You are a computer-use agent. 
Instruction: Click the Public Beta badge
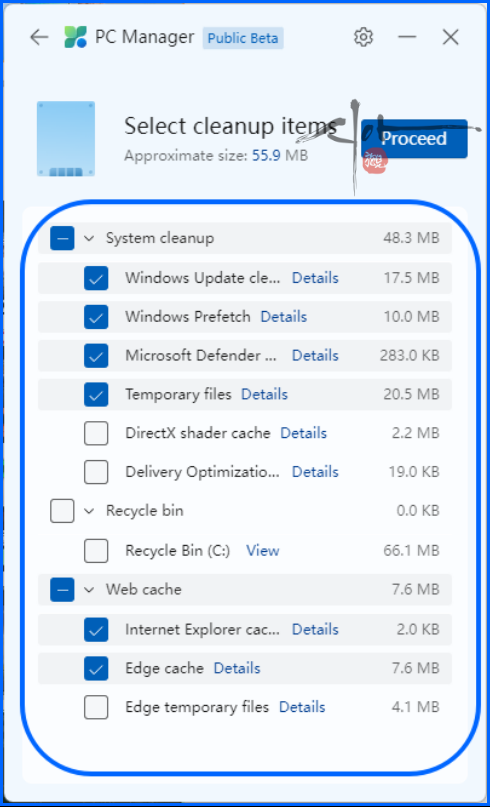pos(243,38)
